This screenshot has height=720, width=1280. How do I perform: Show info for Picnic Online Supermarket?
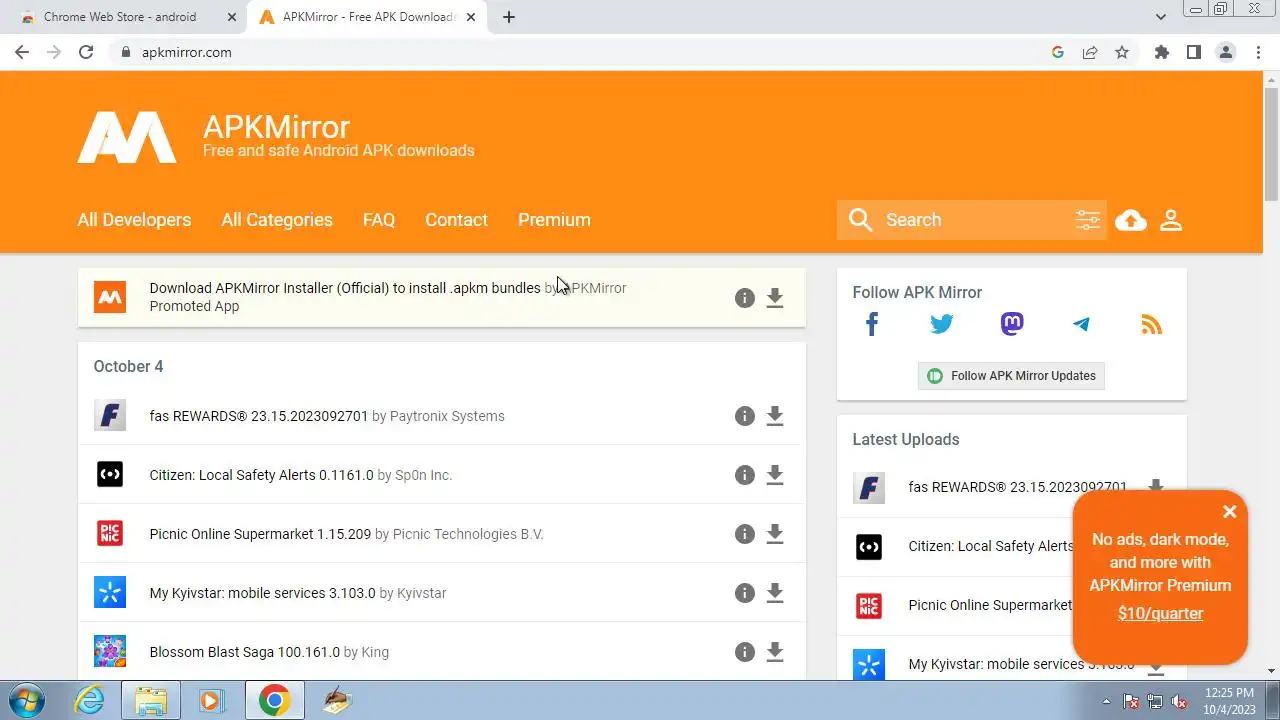coord(744,534)
